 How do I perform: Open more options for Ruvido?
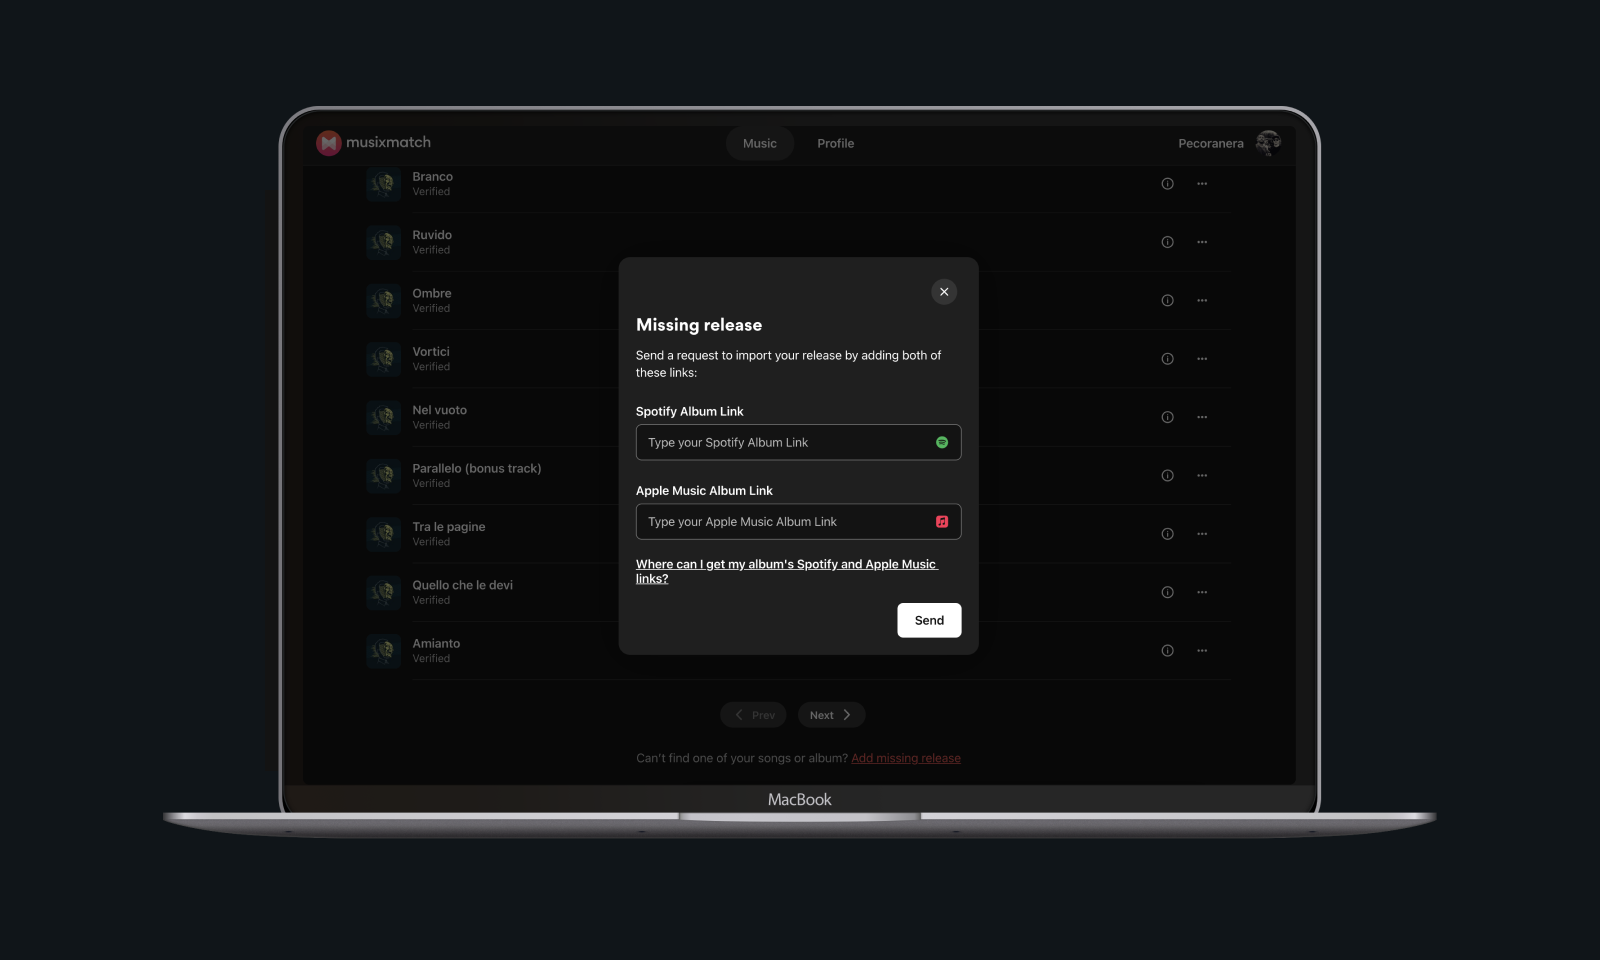point(1202,242)
